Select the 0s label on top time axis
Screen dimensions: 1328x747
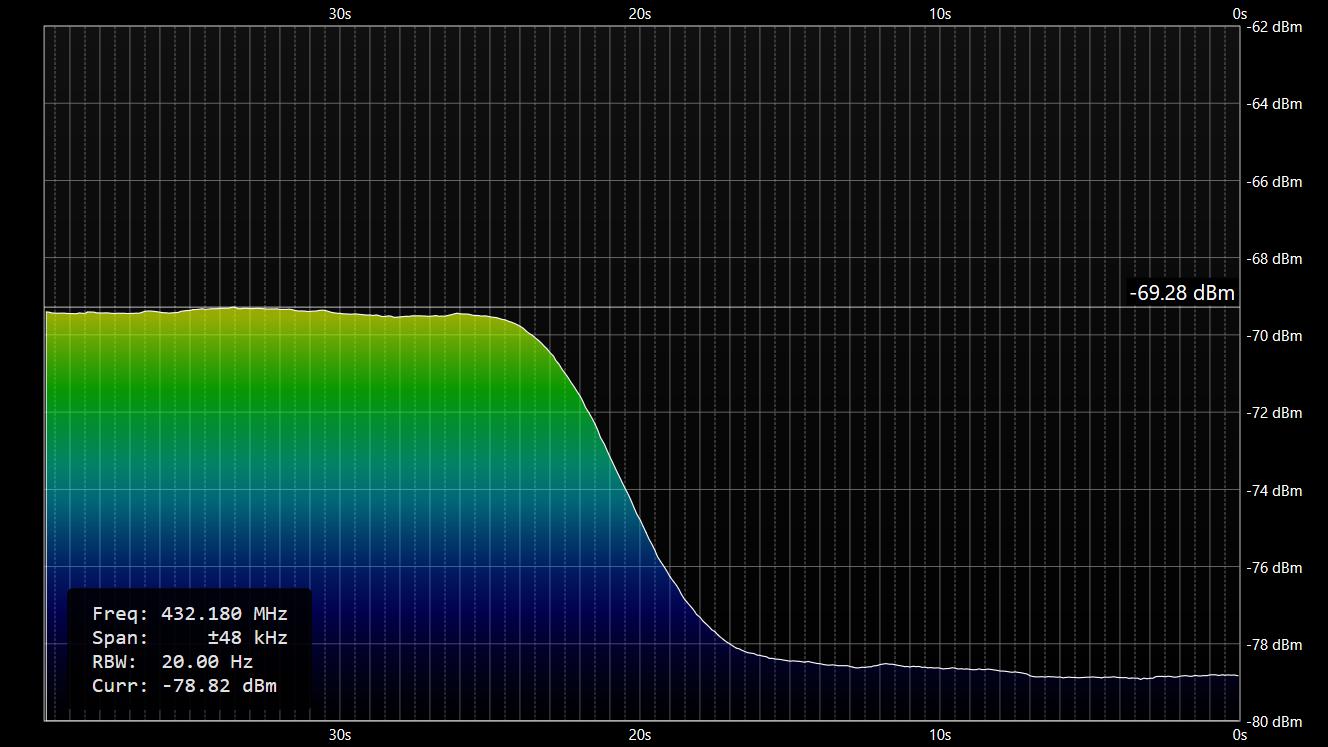click(x=1239, y=13)
